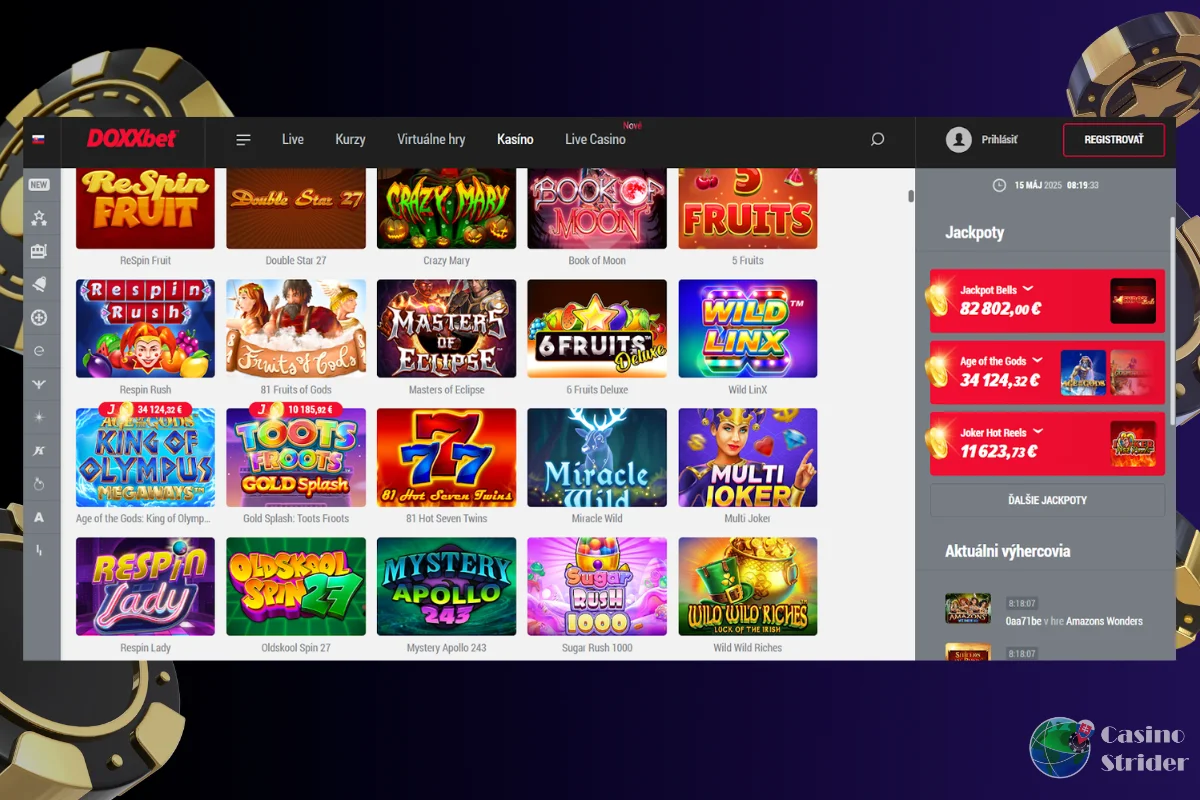The height and width of the screenshot is (800, 1200).
Task: Expand the Jackpot Bells jackpot chevron
Action: 1028,290
